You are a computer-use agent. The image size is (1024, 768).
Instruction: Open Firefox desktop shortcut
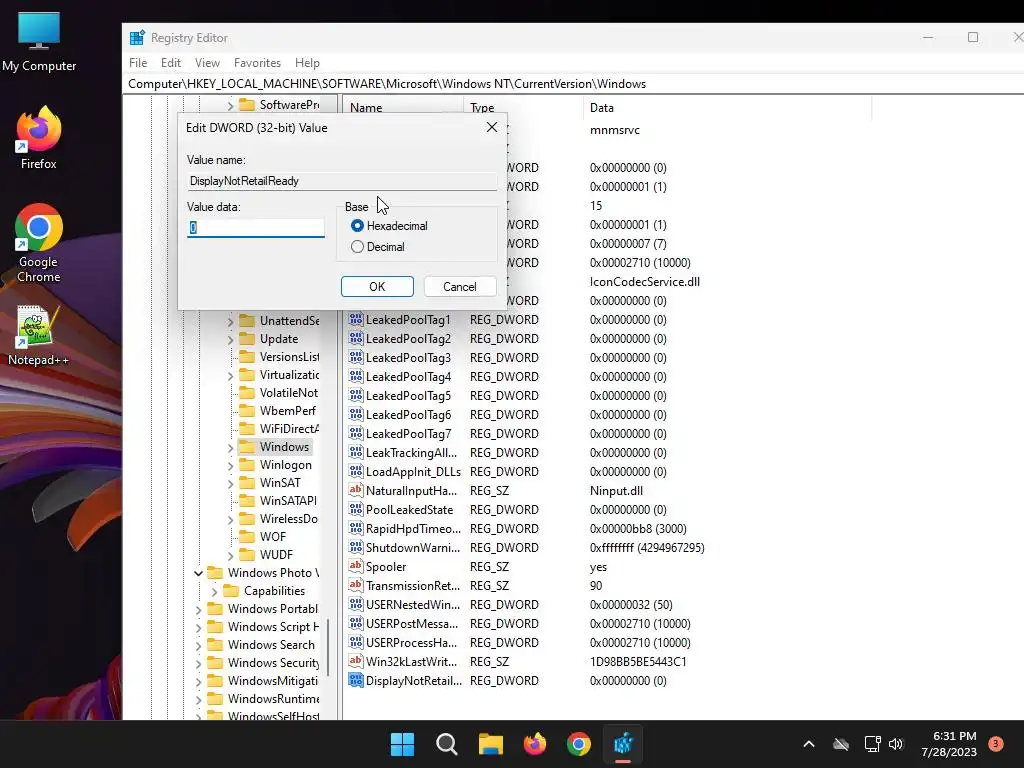pyautogui.click(x=39, y=137)
